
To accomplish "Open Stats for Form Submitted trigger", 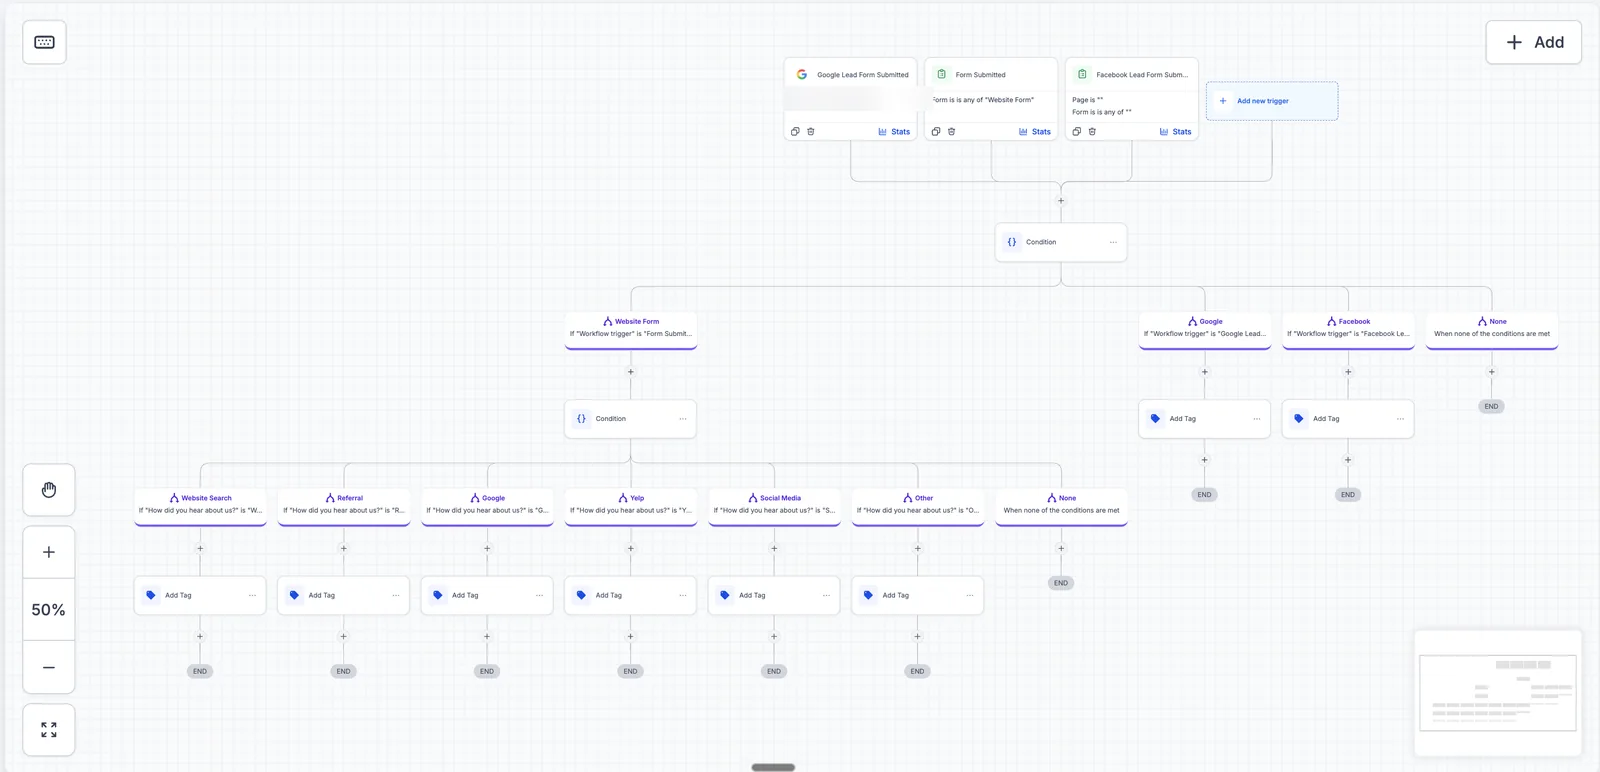I will pyautogui.click(x=1035, y=132).
